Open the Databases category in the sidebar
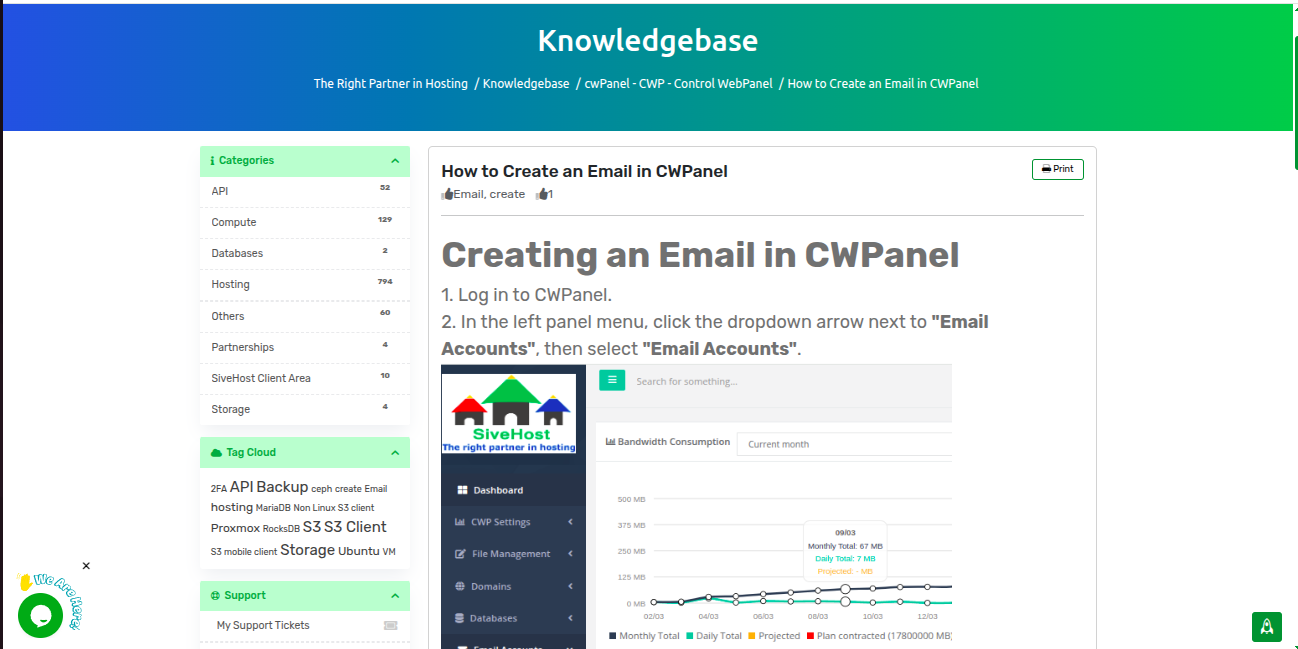Viewport: 1298px width, 649px height. point(305,254)
